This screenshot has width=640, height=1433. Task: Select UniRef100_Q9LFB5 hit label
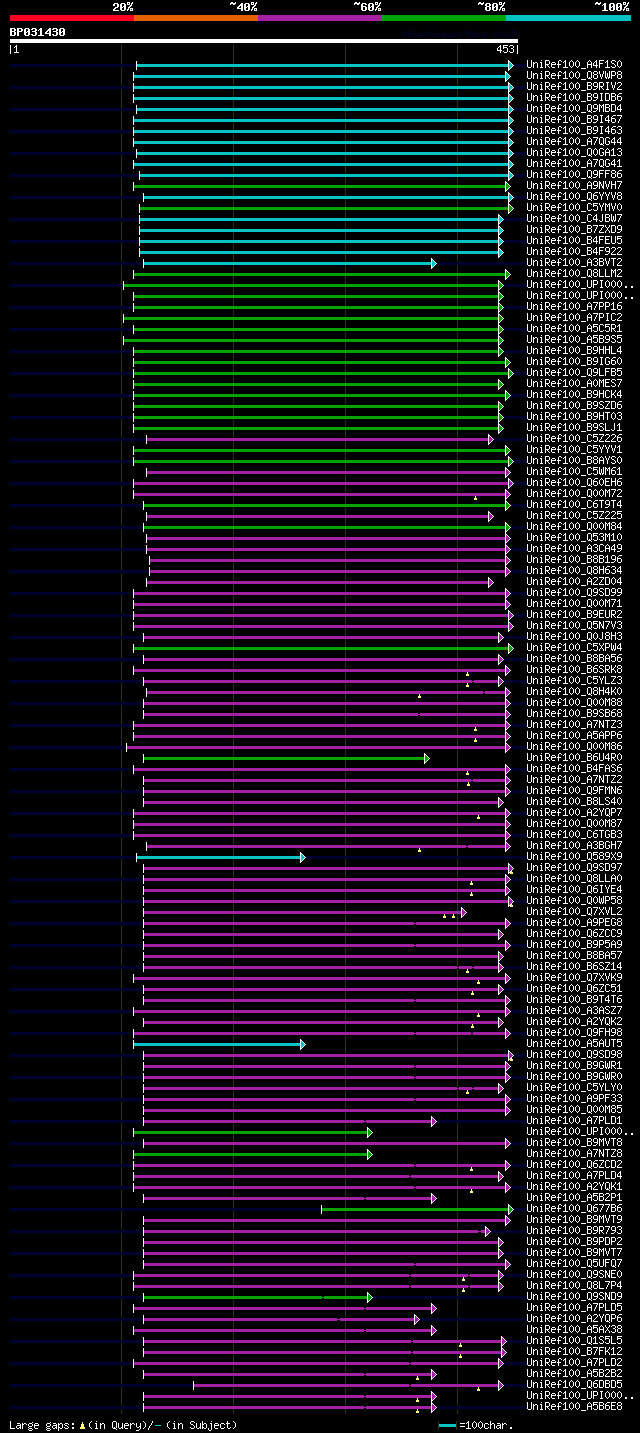pos(574,372)
